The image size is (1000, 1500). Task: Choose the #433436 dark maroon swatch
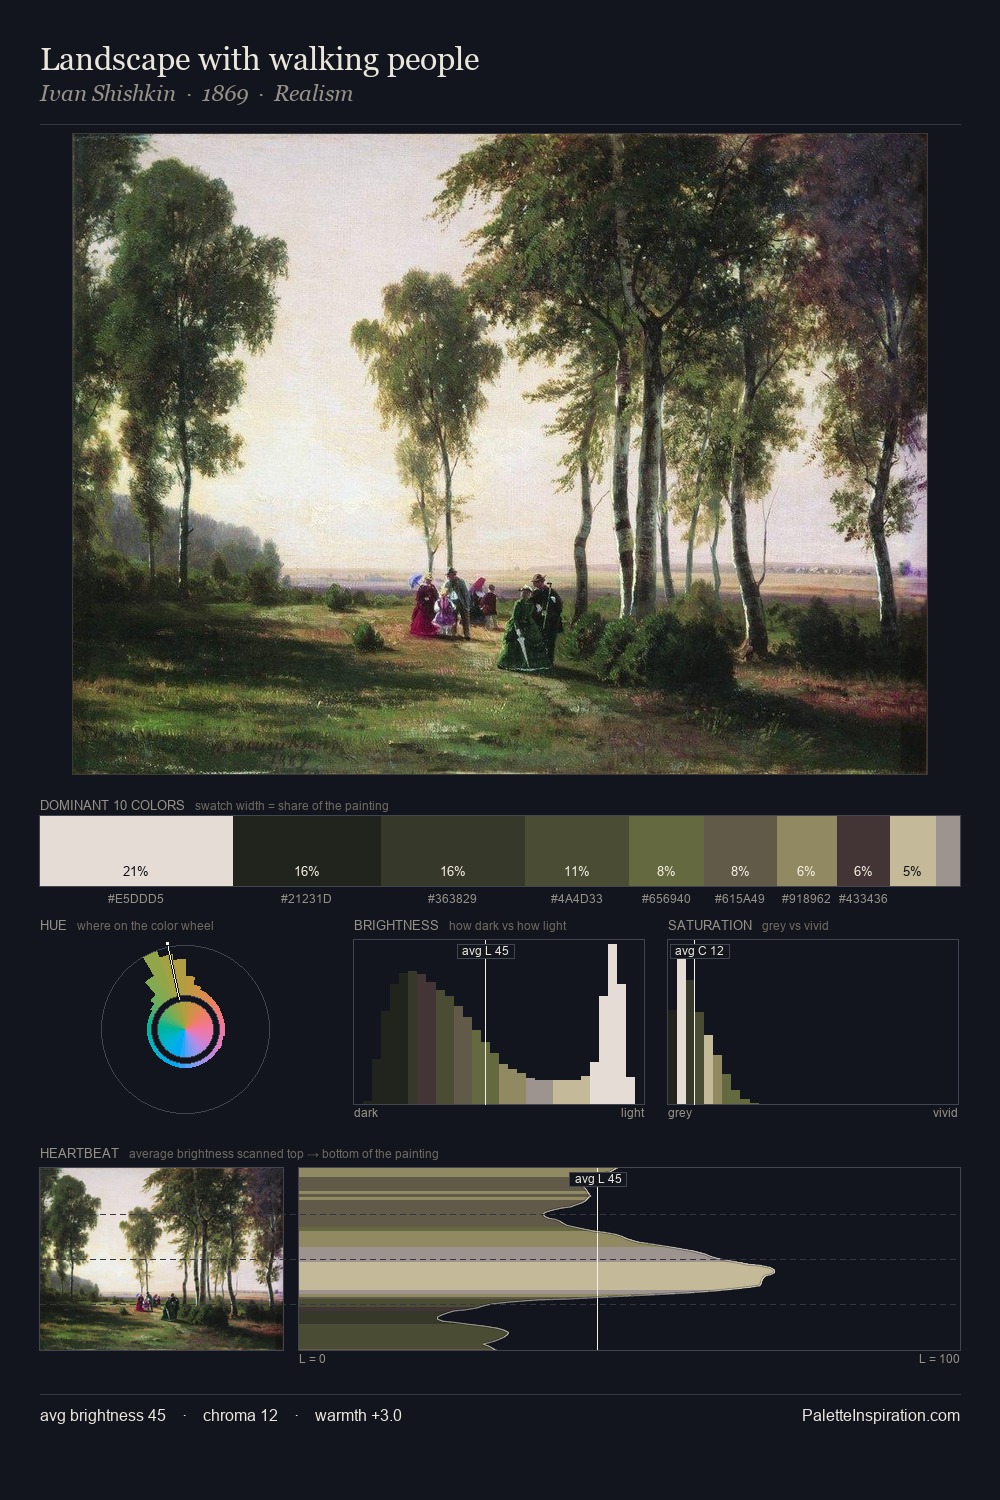coord(863,851)
